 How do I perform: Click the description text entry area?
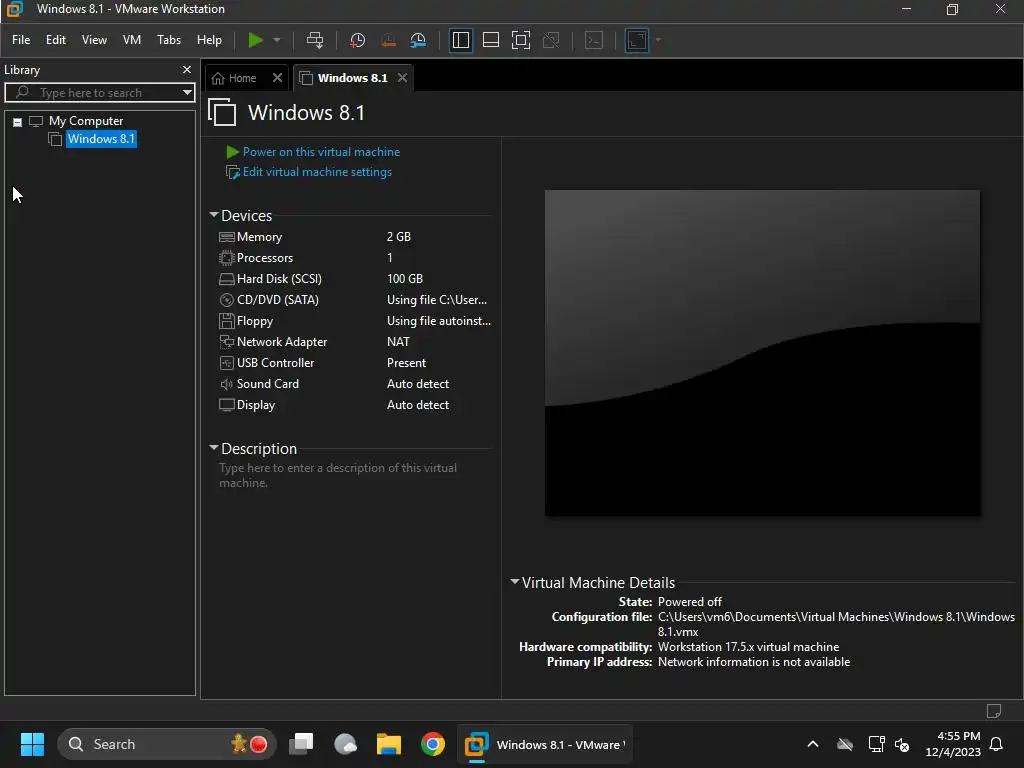click(353, 475)
